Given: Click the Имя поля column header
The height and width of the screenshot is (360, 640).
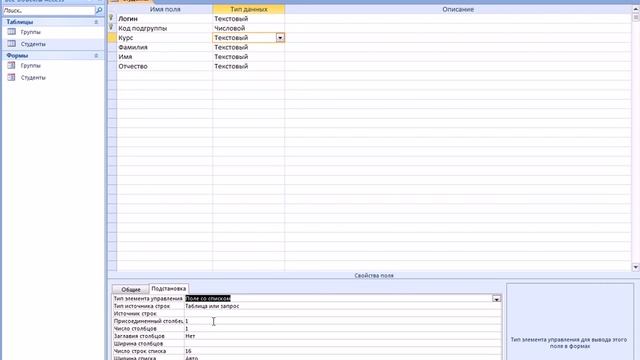Looking at the screenshot, I should coord(165,9).
